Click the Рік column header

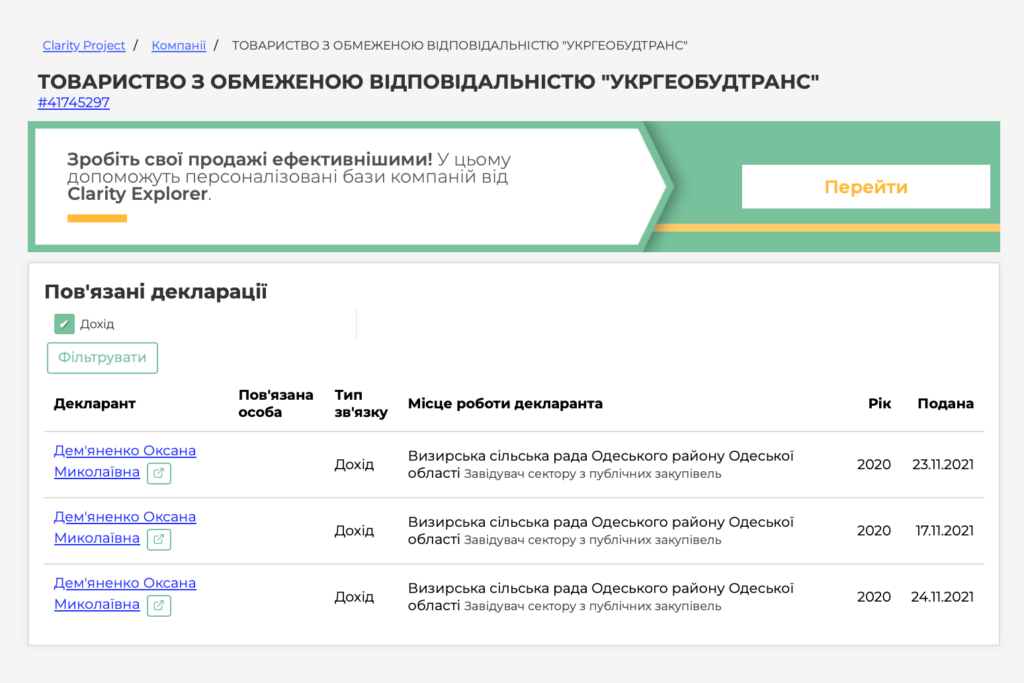(879, 403)
